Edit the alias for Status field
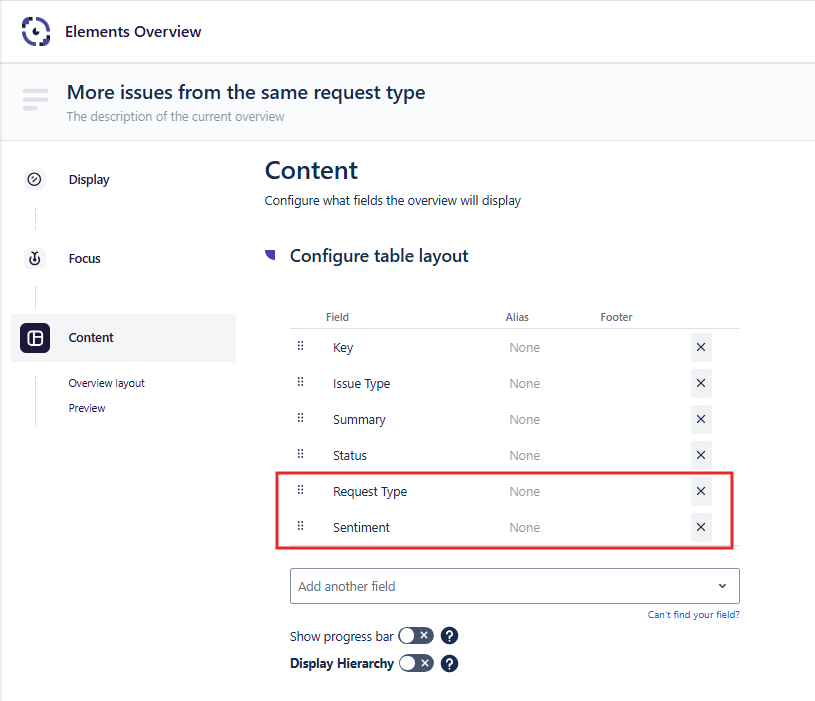 tap(524, 456)
